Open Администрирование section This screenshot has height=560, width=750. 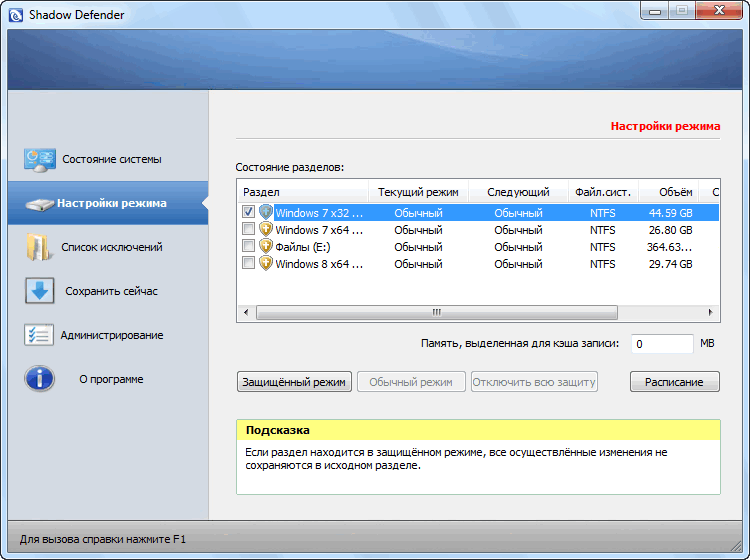(108, 335)
